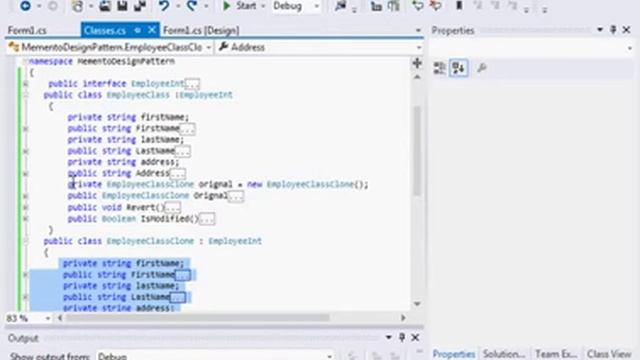
Task: Click the orignal = new EmployeeClassClone() line
Action: pyautogui.click(x=218, y=184)
